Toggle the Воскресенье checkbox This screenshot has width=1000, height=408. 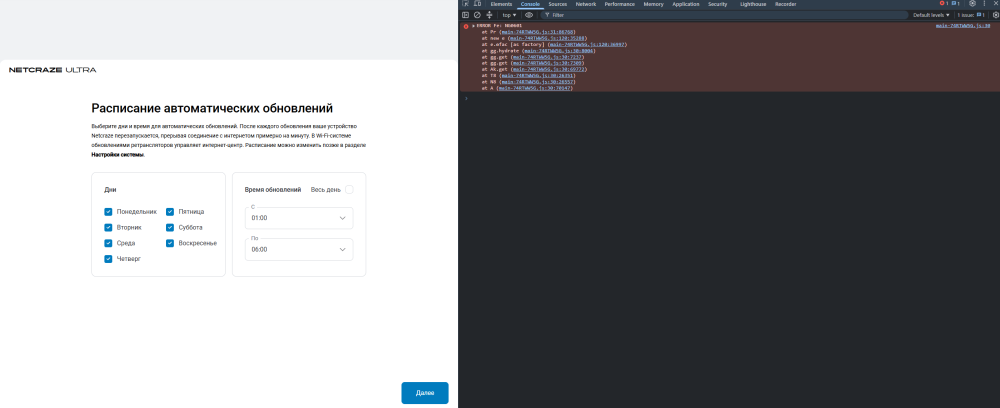point(170,243)
